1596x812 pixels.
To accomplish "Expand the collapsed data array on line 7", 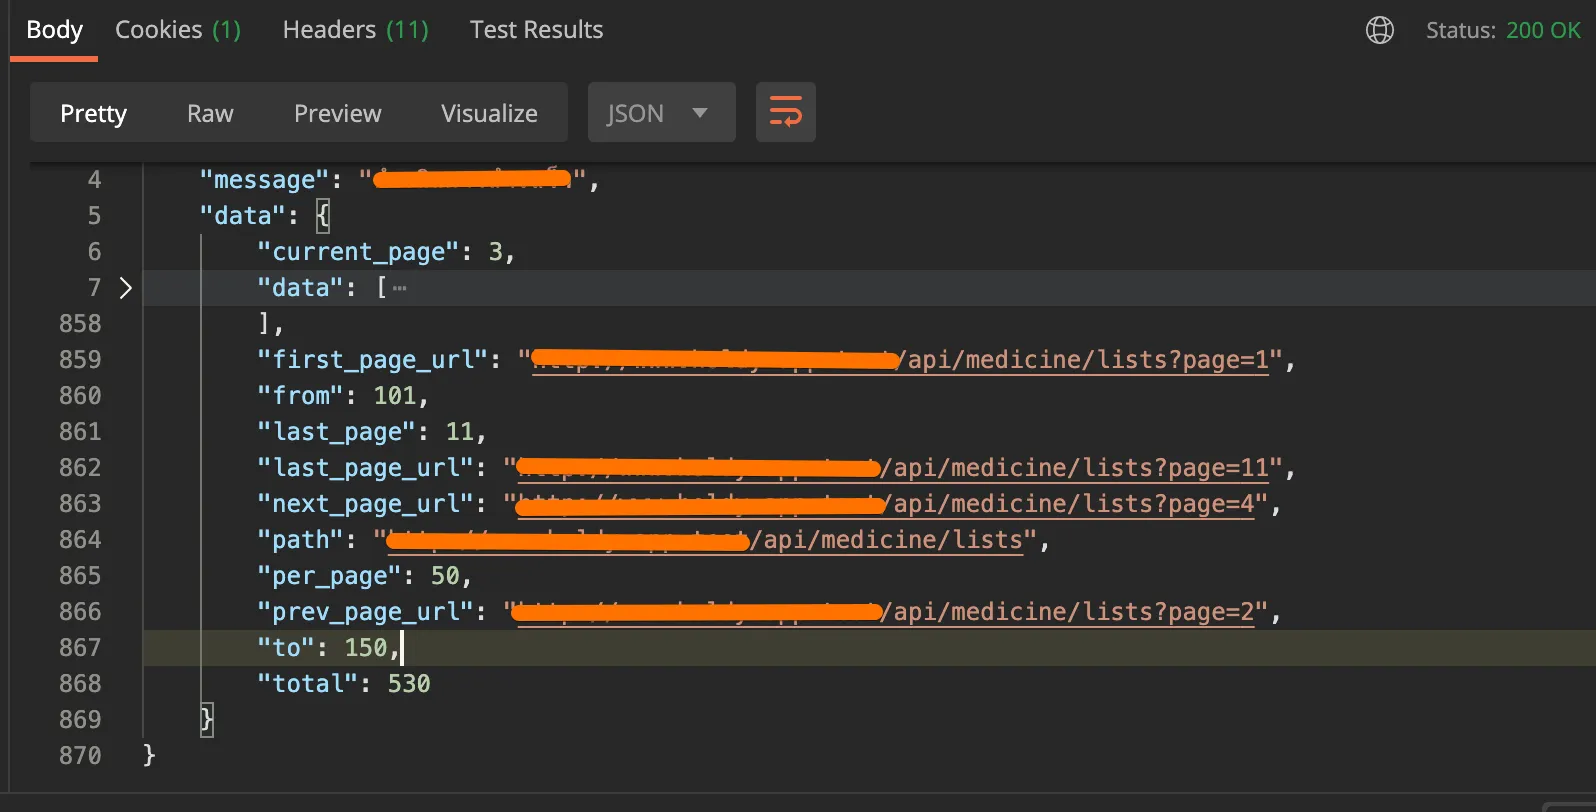I will (126, 288).
